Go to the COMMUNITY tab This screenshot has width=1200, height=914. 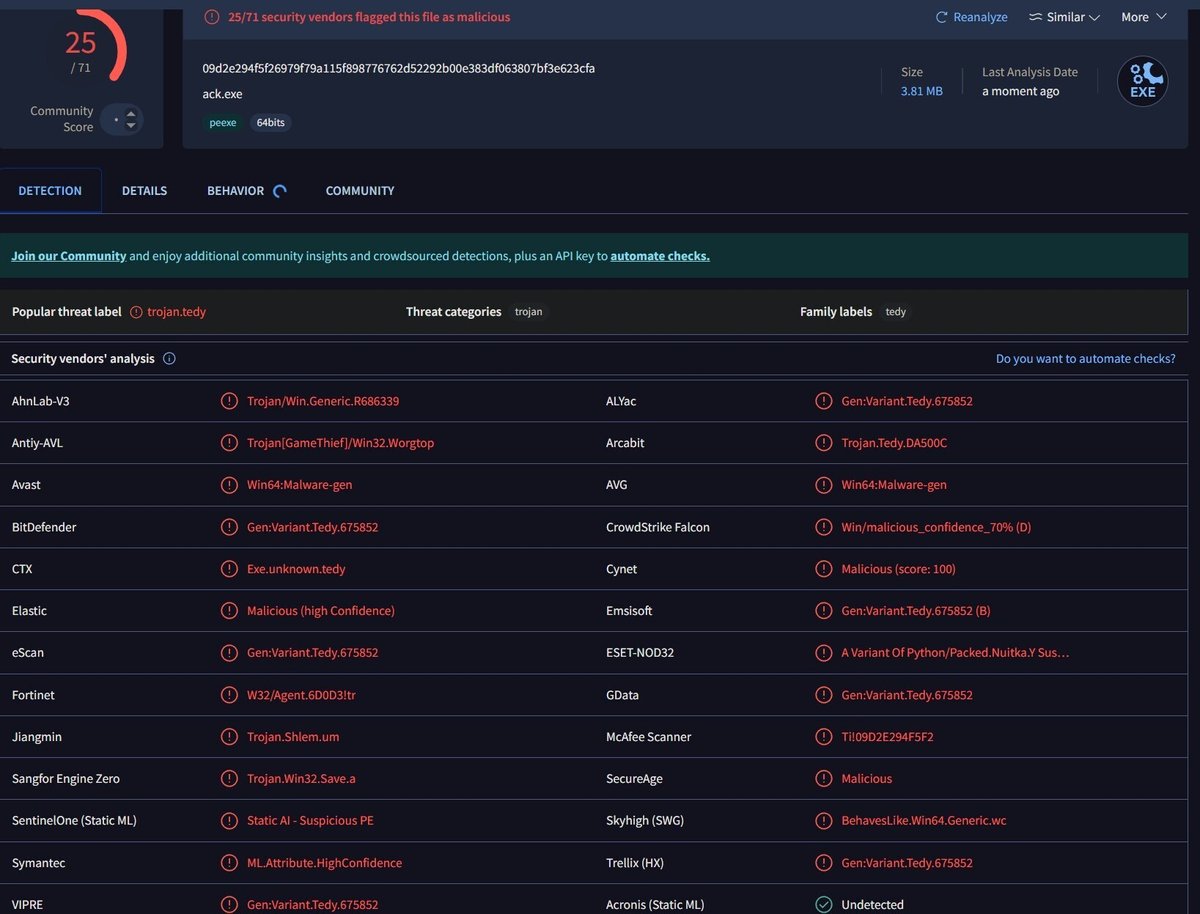click(x=360, y=191)
